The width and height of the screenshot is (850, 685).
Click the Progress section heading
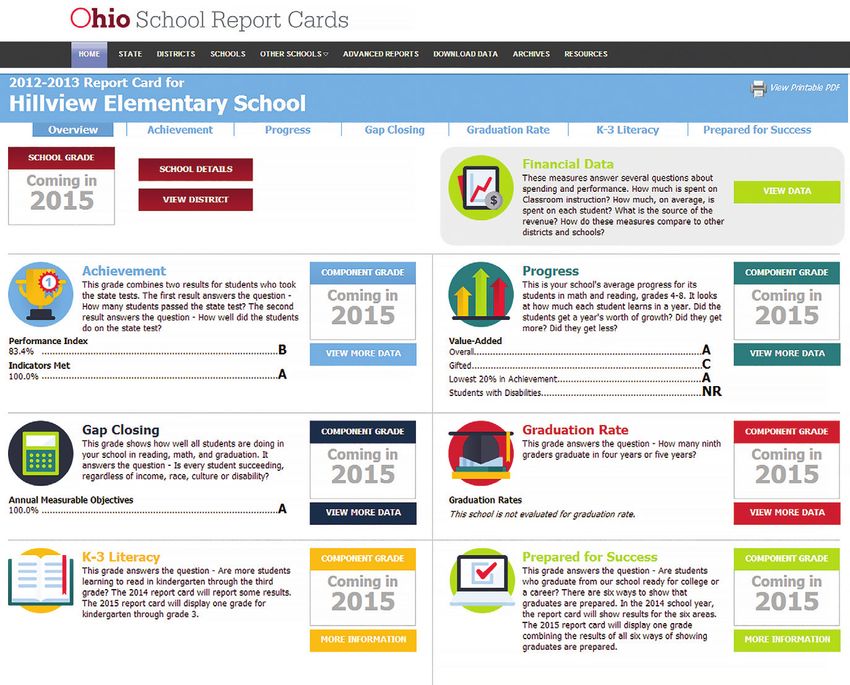coord(550,271)
